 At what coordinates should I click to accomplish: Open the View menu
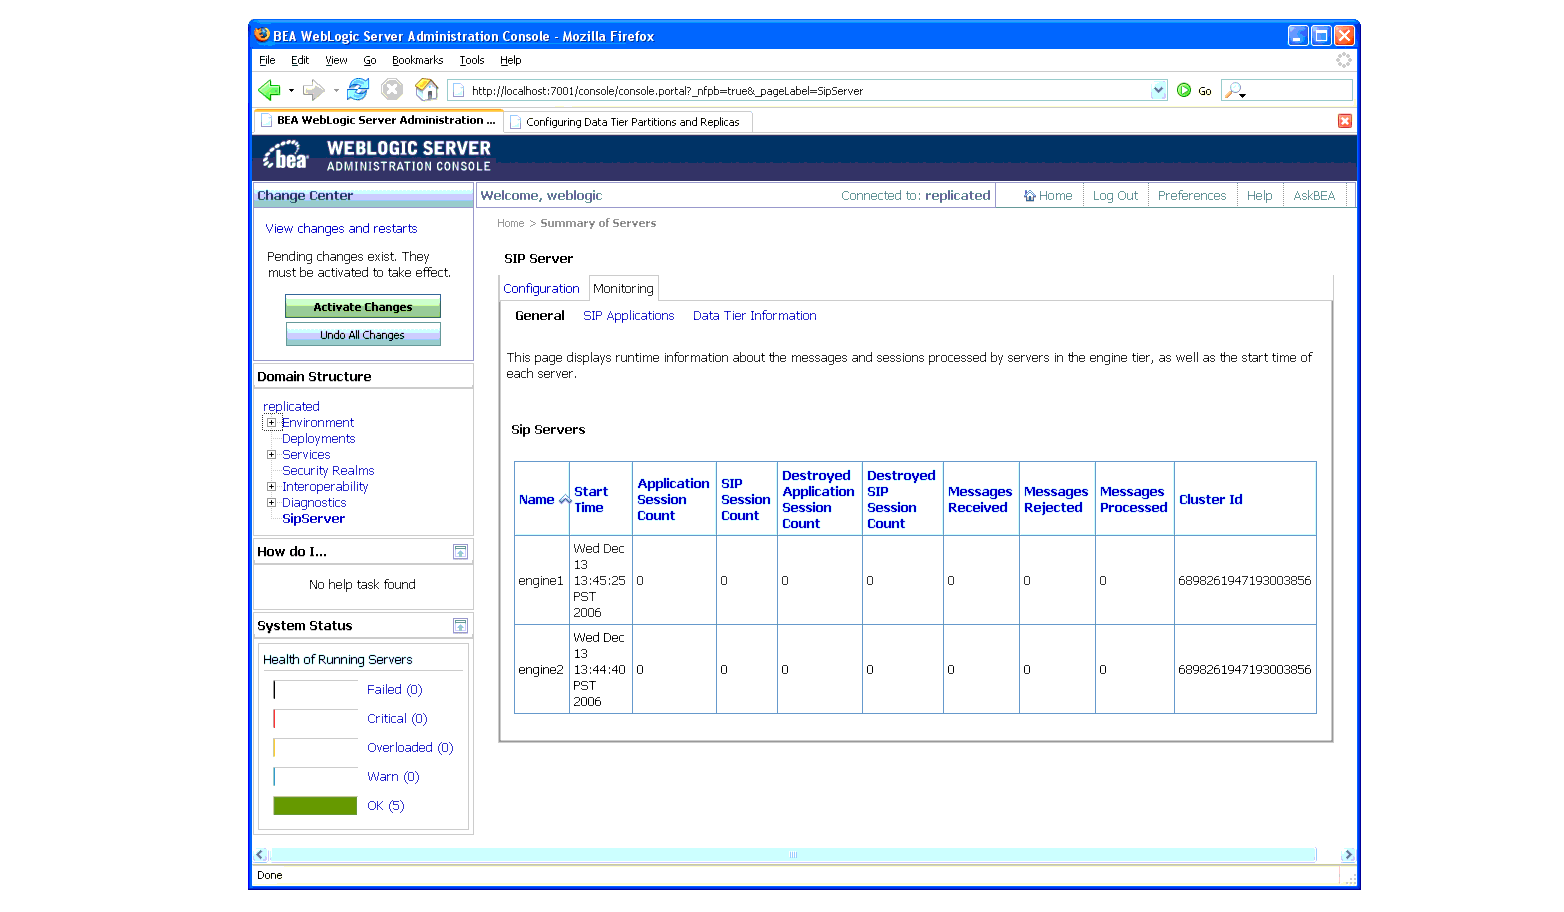336,60
